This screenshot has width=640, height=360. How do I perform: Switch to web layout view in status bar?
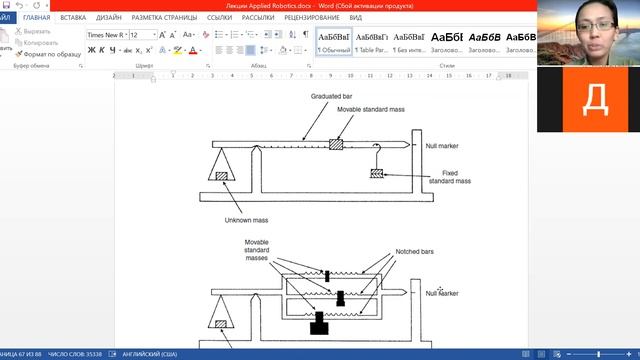click(x=557, y=354)
